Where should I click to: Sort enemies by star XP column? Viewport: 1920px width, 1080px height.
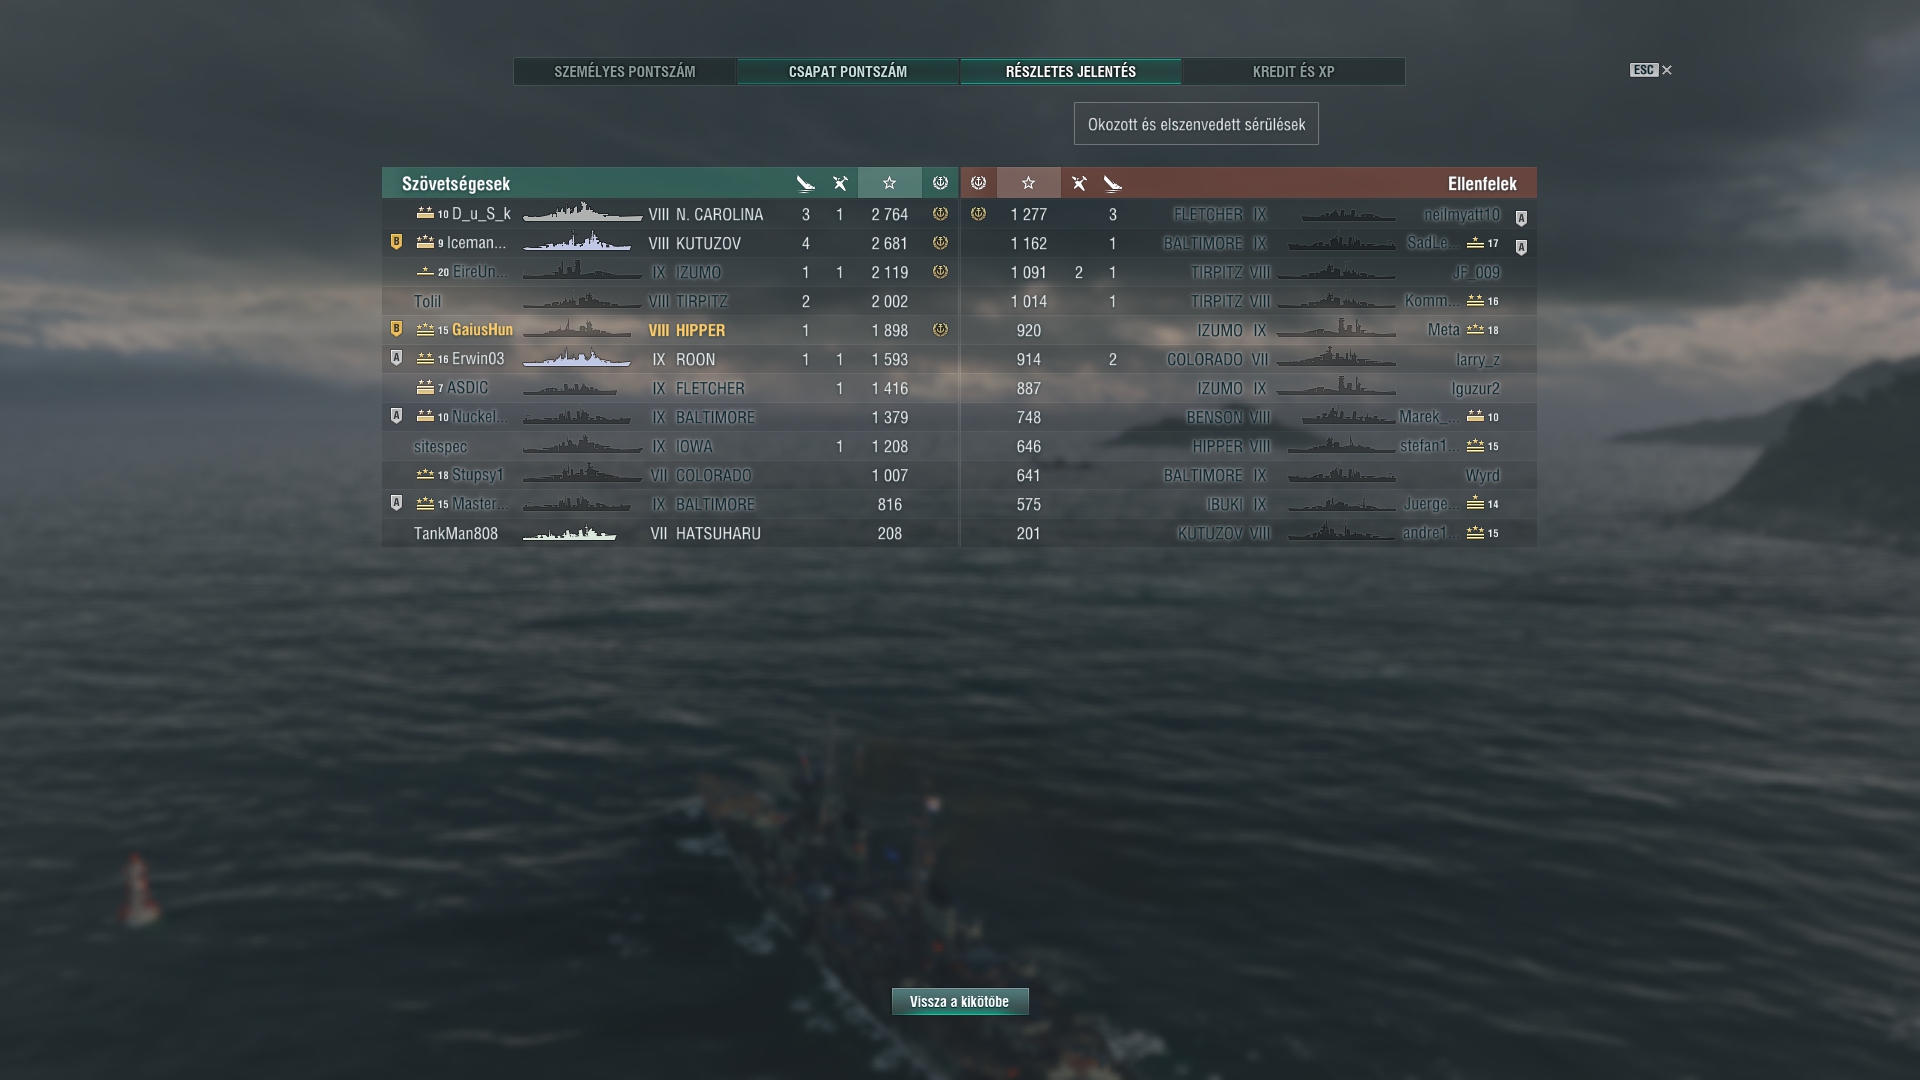point(1028,183)
